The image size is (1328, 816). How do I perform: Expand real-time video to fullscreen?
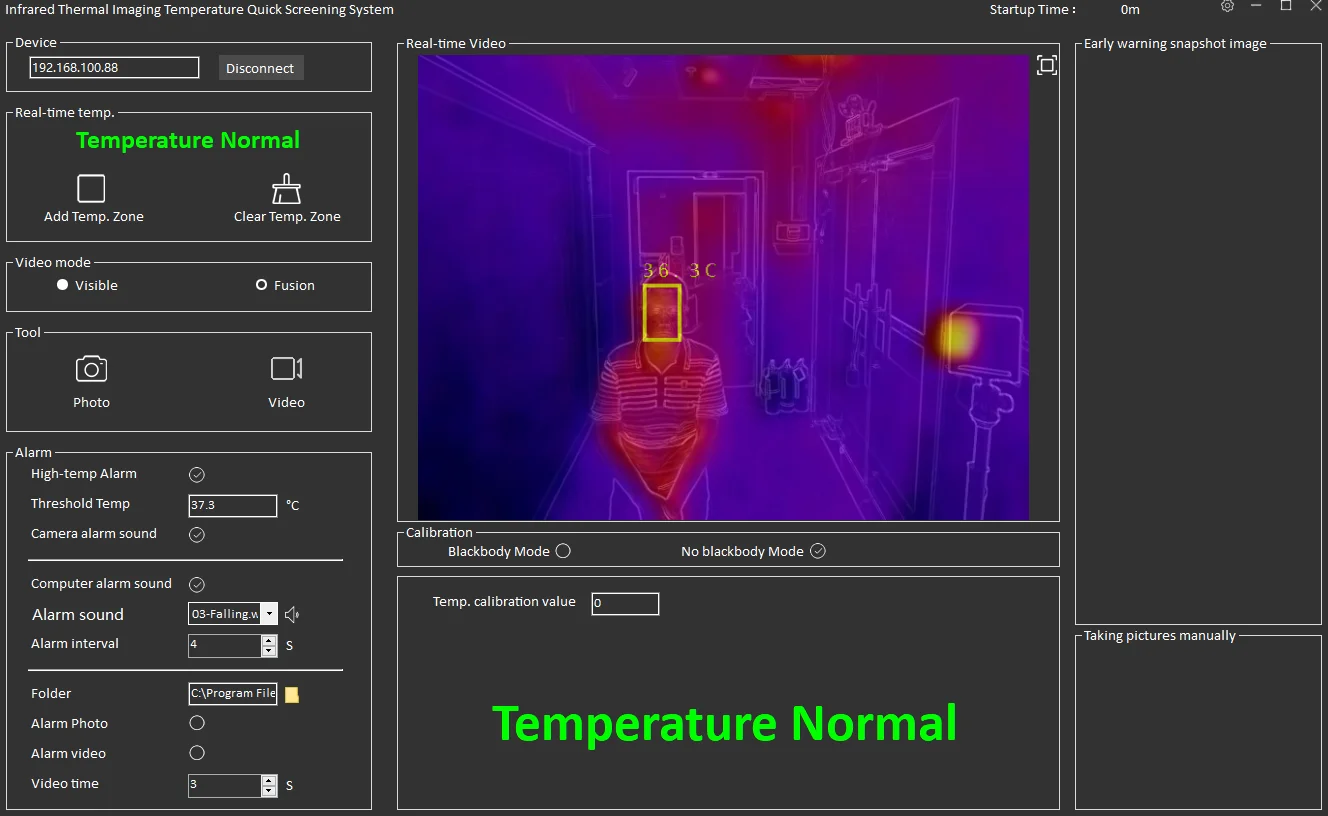[1046, 66]
